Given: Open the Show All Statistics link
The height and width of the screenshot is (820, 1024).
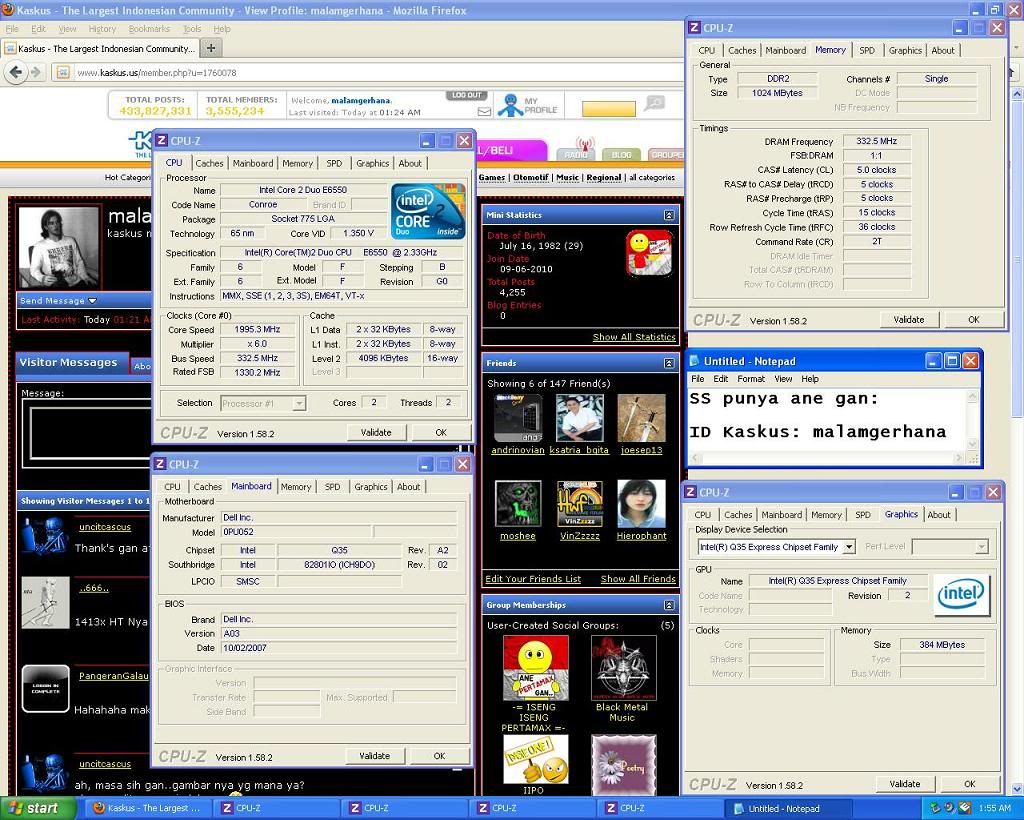Looking at the screenshot, I should [634, 337].
